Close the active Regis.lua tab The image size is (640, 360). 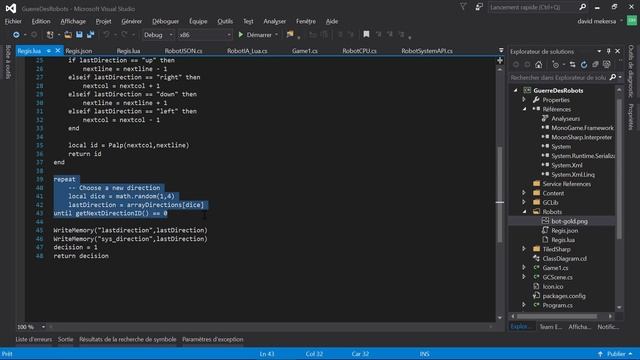click(58, 51)
